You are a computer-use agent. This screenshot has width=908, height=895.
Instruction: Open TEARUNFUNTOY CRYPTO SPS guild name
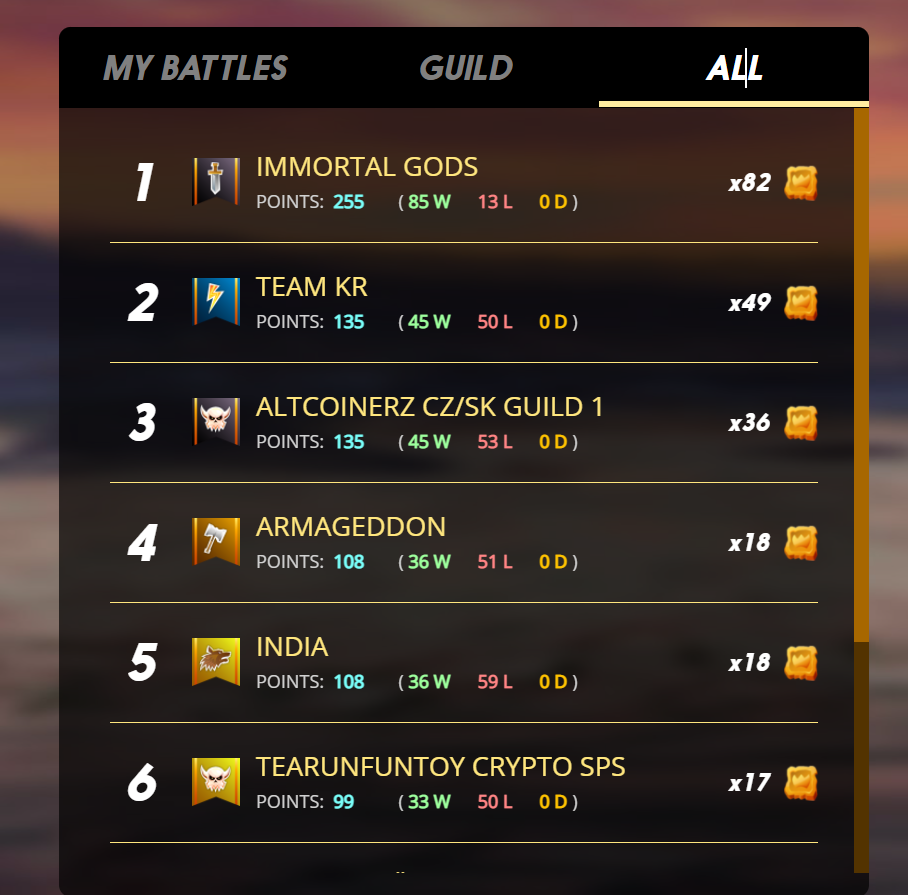441,767
